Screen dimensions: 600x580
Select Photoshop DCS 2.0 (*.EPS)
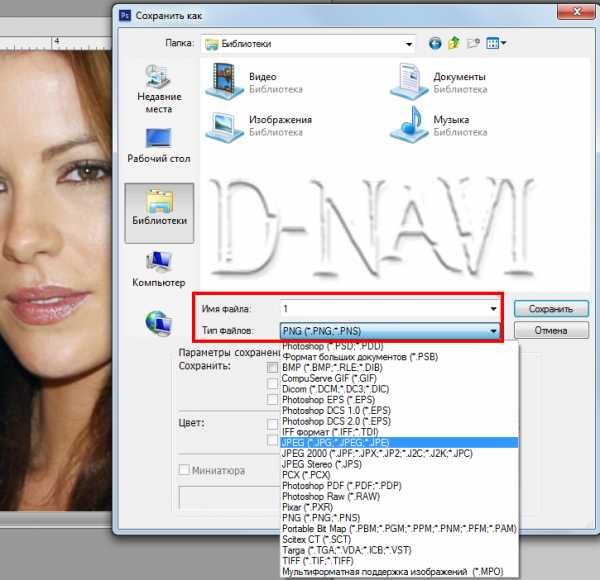click(x=399, y=421)
